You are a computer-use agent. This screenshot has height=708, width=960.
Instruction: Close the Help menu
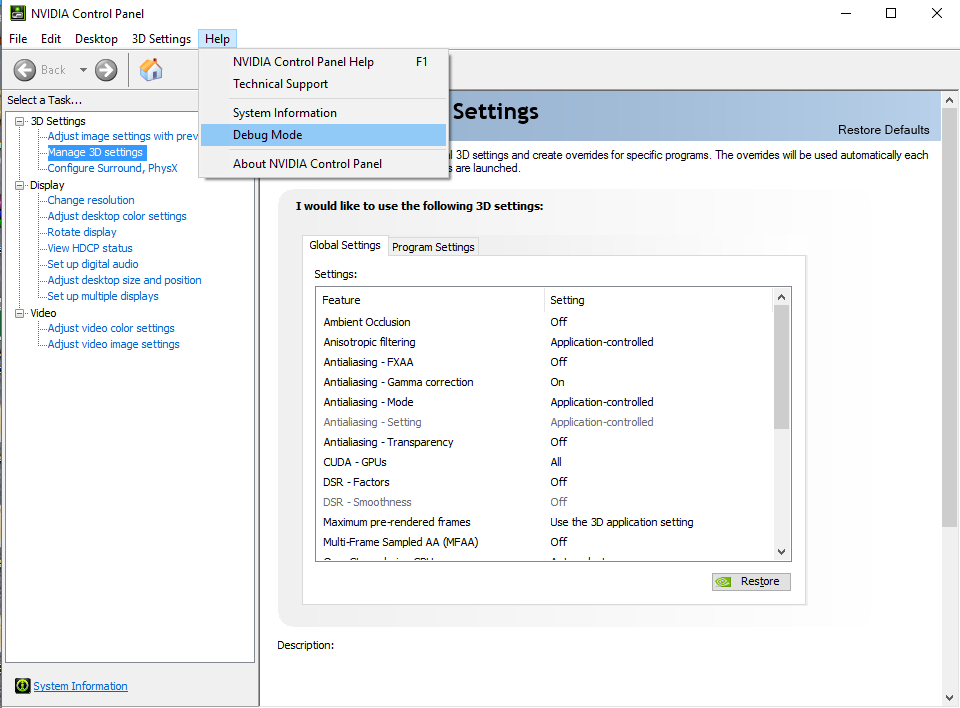(217, 39)
